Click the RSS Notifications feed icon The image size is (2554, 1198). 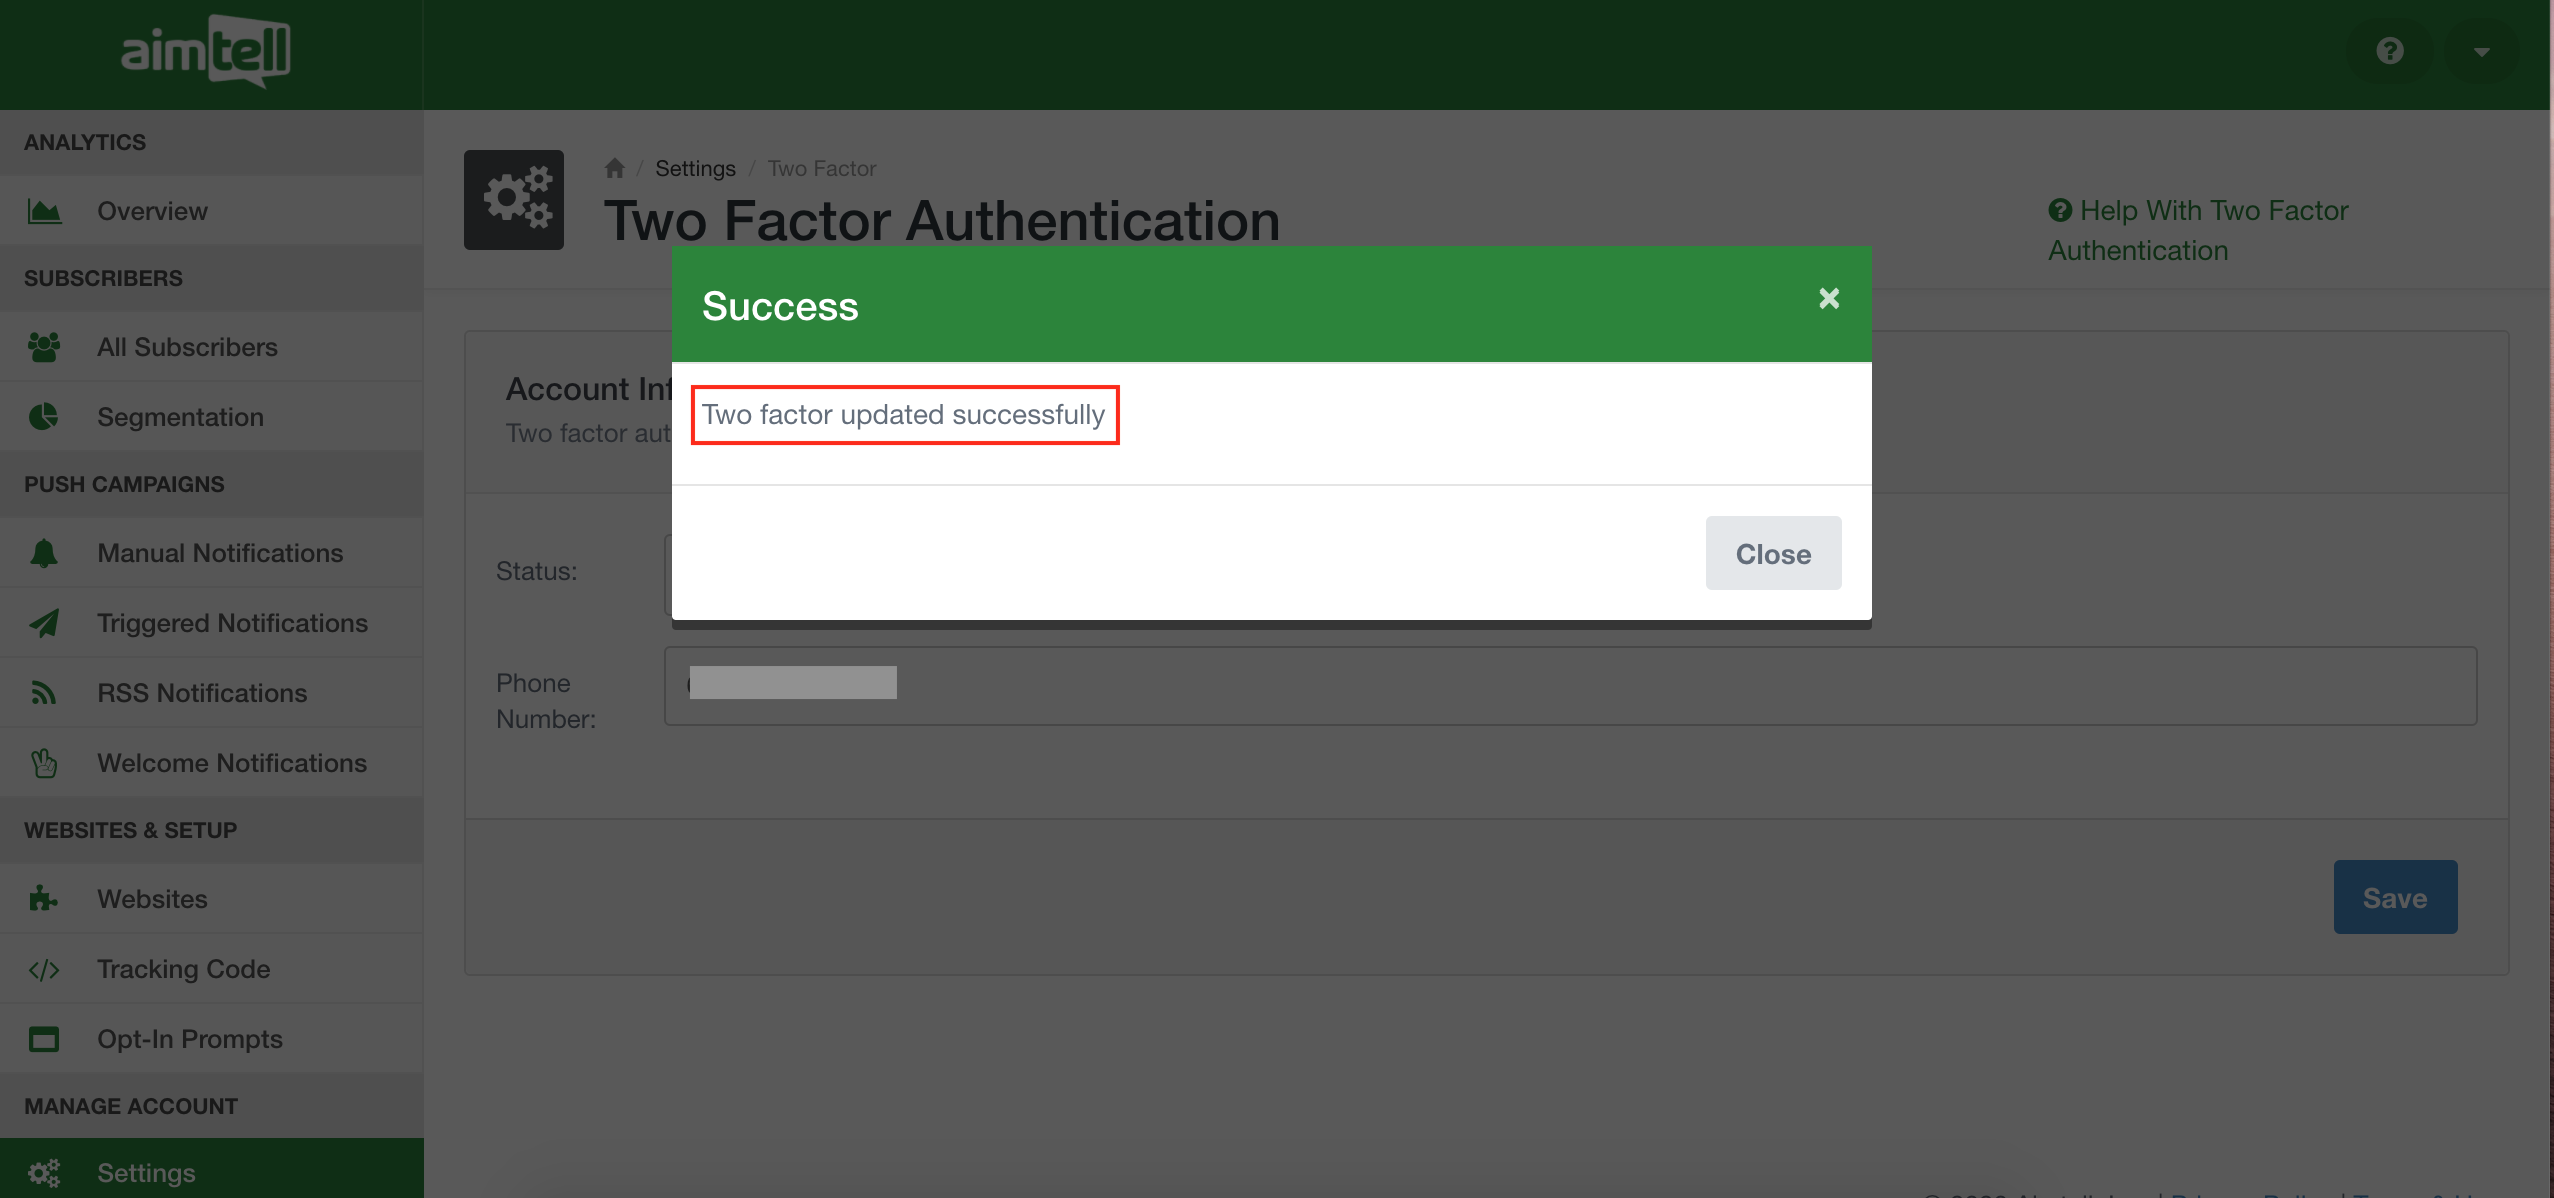point(44,693)
